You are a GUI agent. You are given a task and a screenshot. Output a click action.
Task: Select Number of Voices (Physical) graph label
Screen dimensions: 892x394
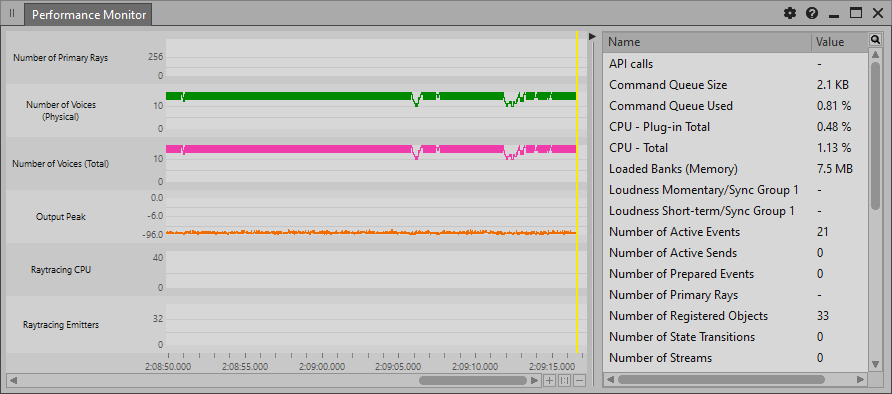[61, 111]
